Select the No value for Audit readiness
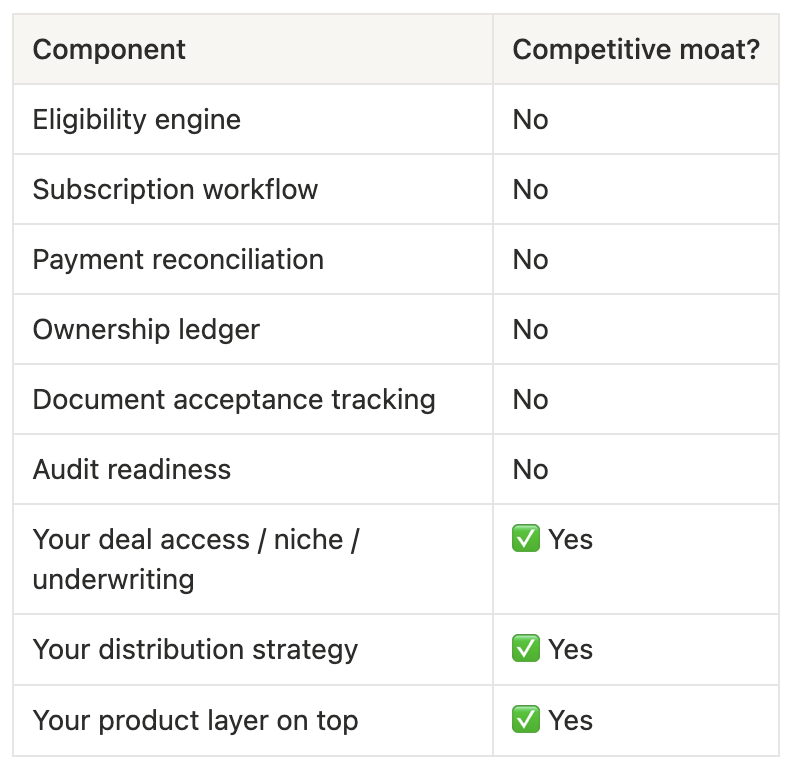This screenshot has height=768, width=792. coord(530,470)
